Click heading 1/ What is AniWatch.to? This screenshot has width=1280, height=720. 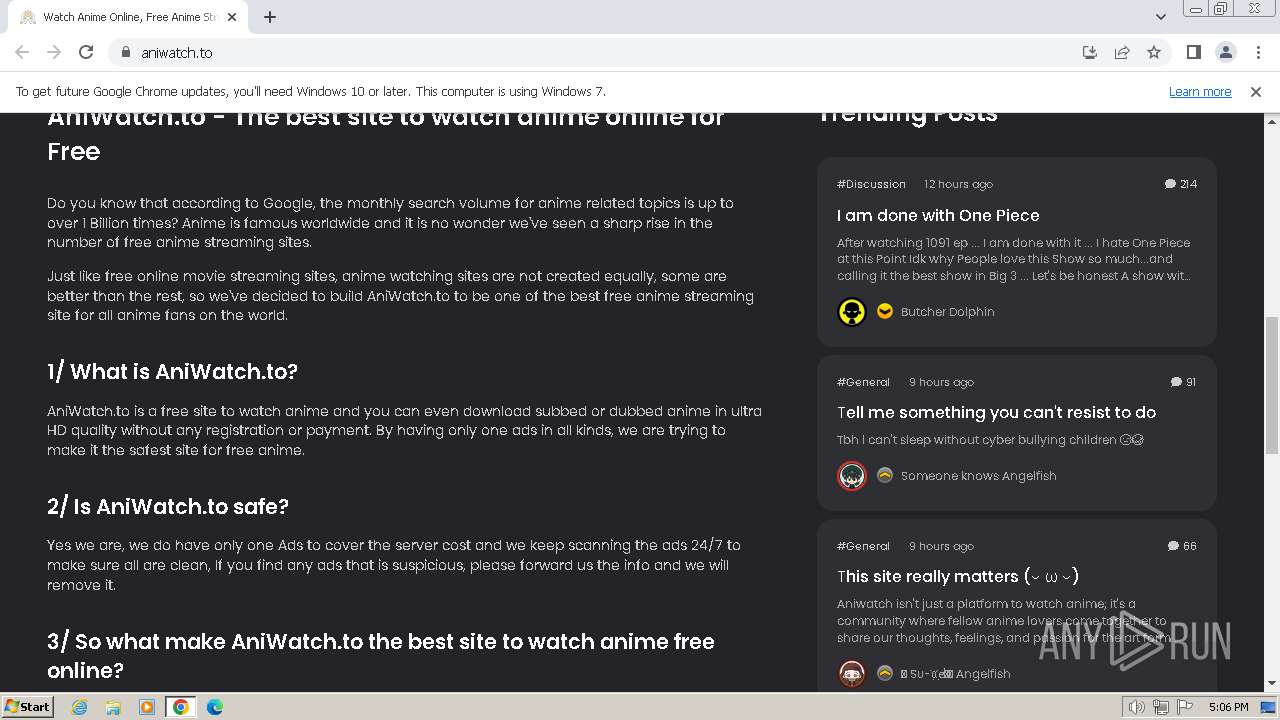[172, 371]
